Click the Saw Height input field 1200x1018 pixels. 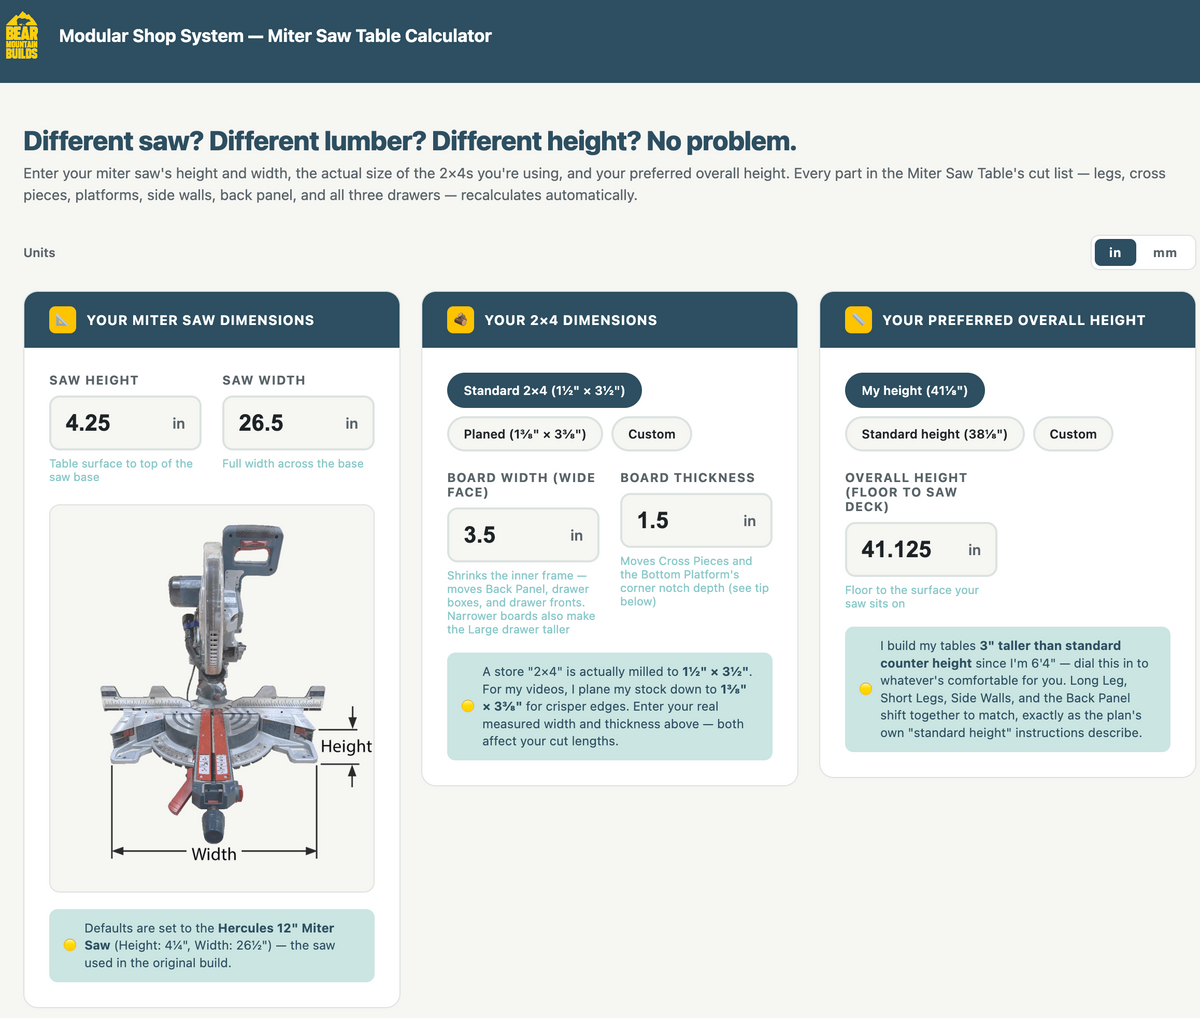(125, 423)
